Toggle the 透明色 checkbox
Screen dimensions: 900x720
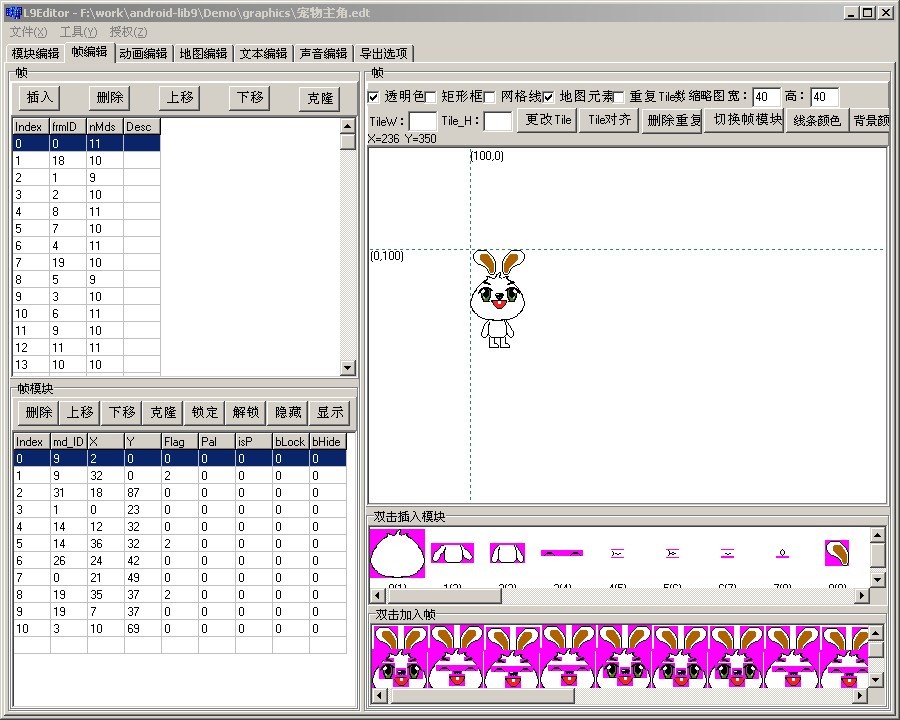coord(373,97)
